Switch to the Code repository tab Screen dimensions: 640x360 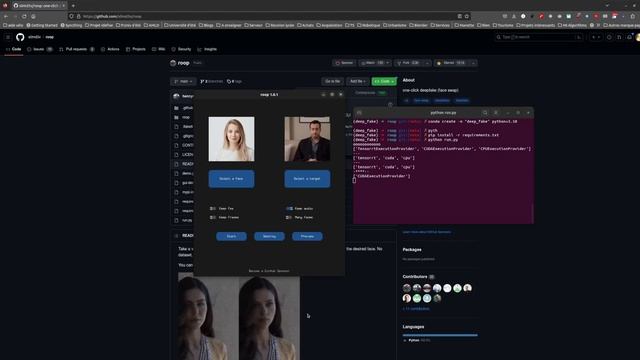pyautogui.click(x=14, y=49)
